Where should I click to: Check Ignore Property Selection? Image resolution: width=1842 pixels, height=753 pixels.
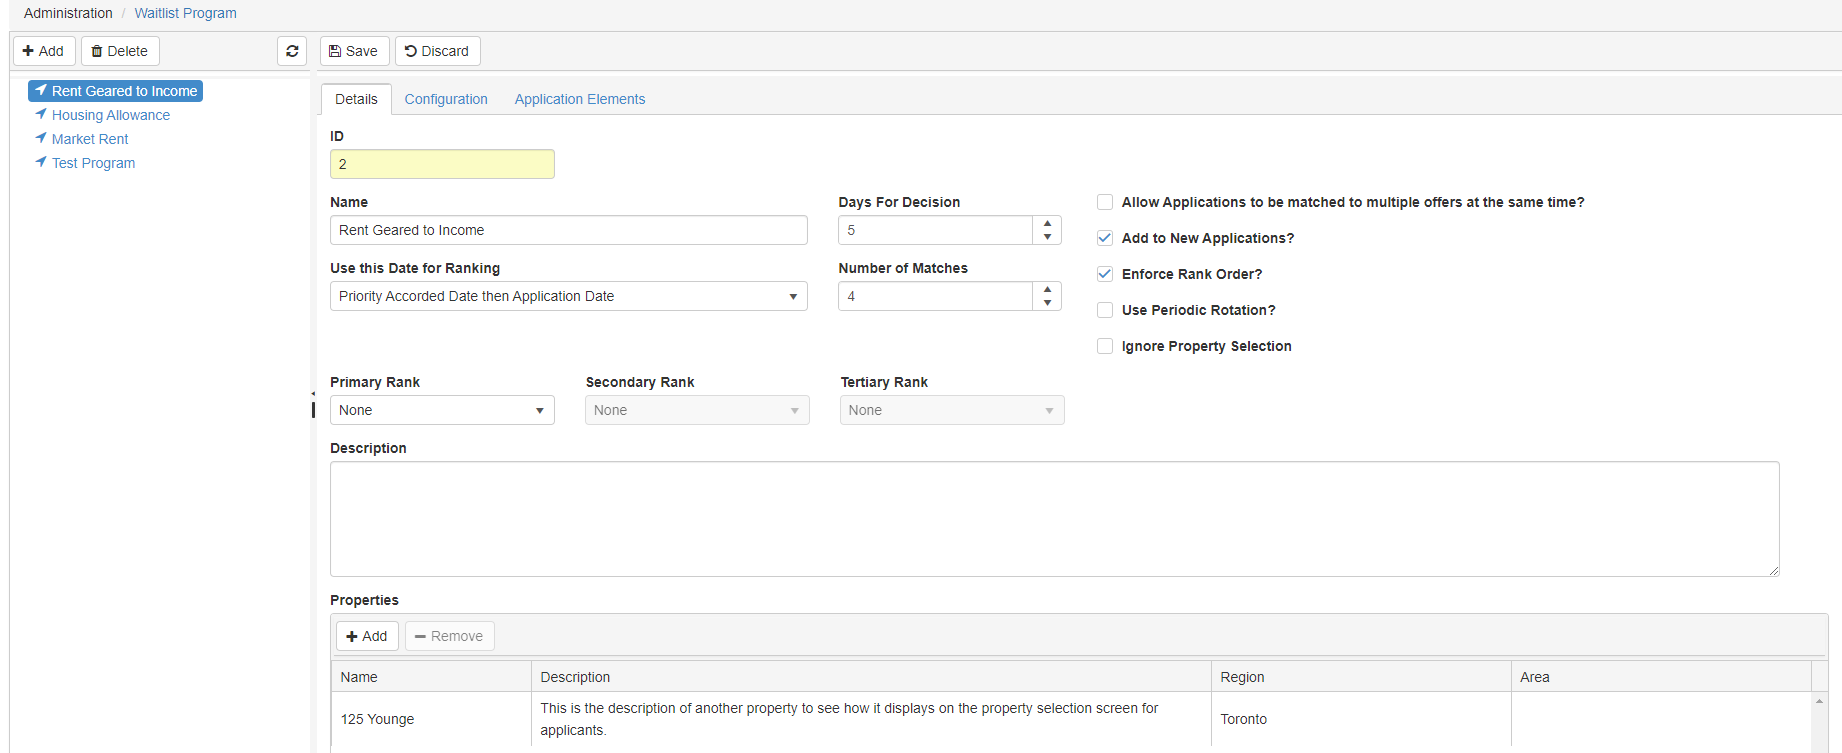pos(1105,346)
